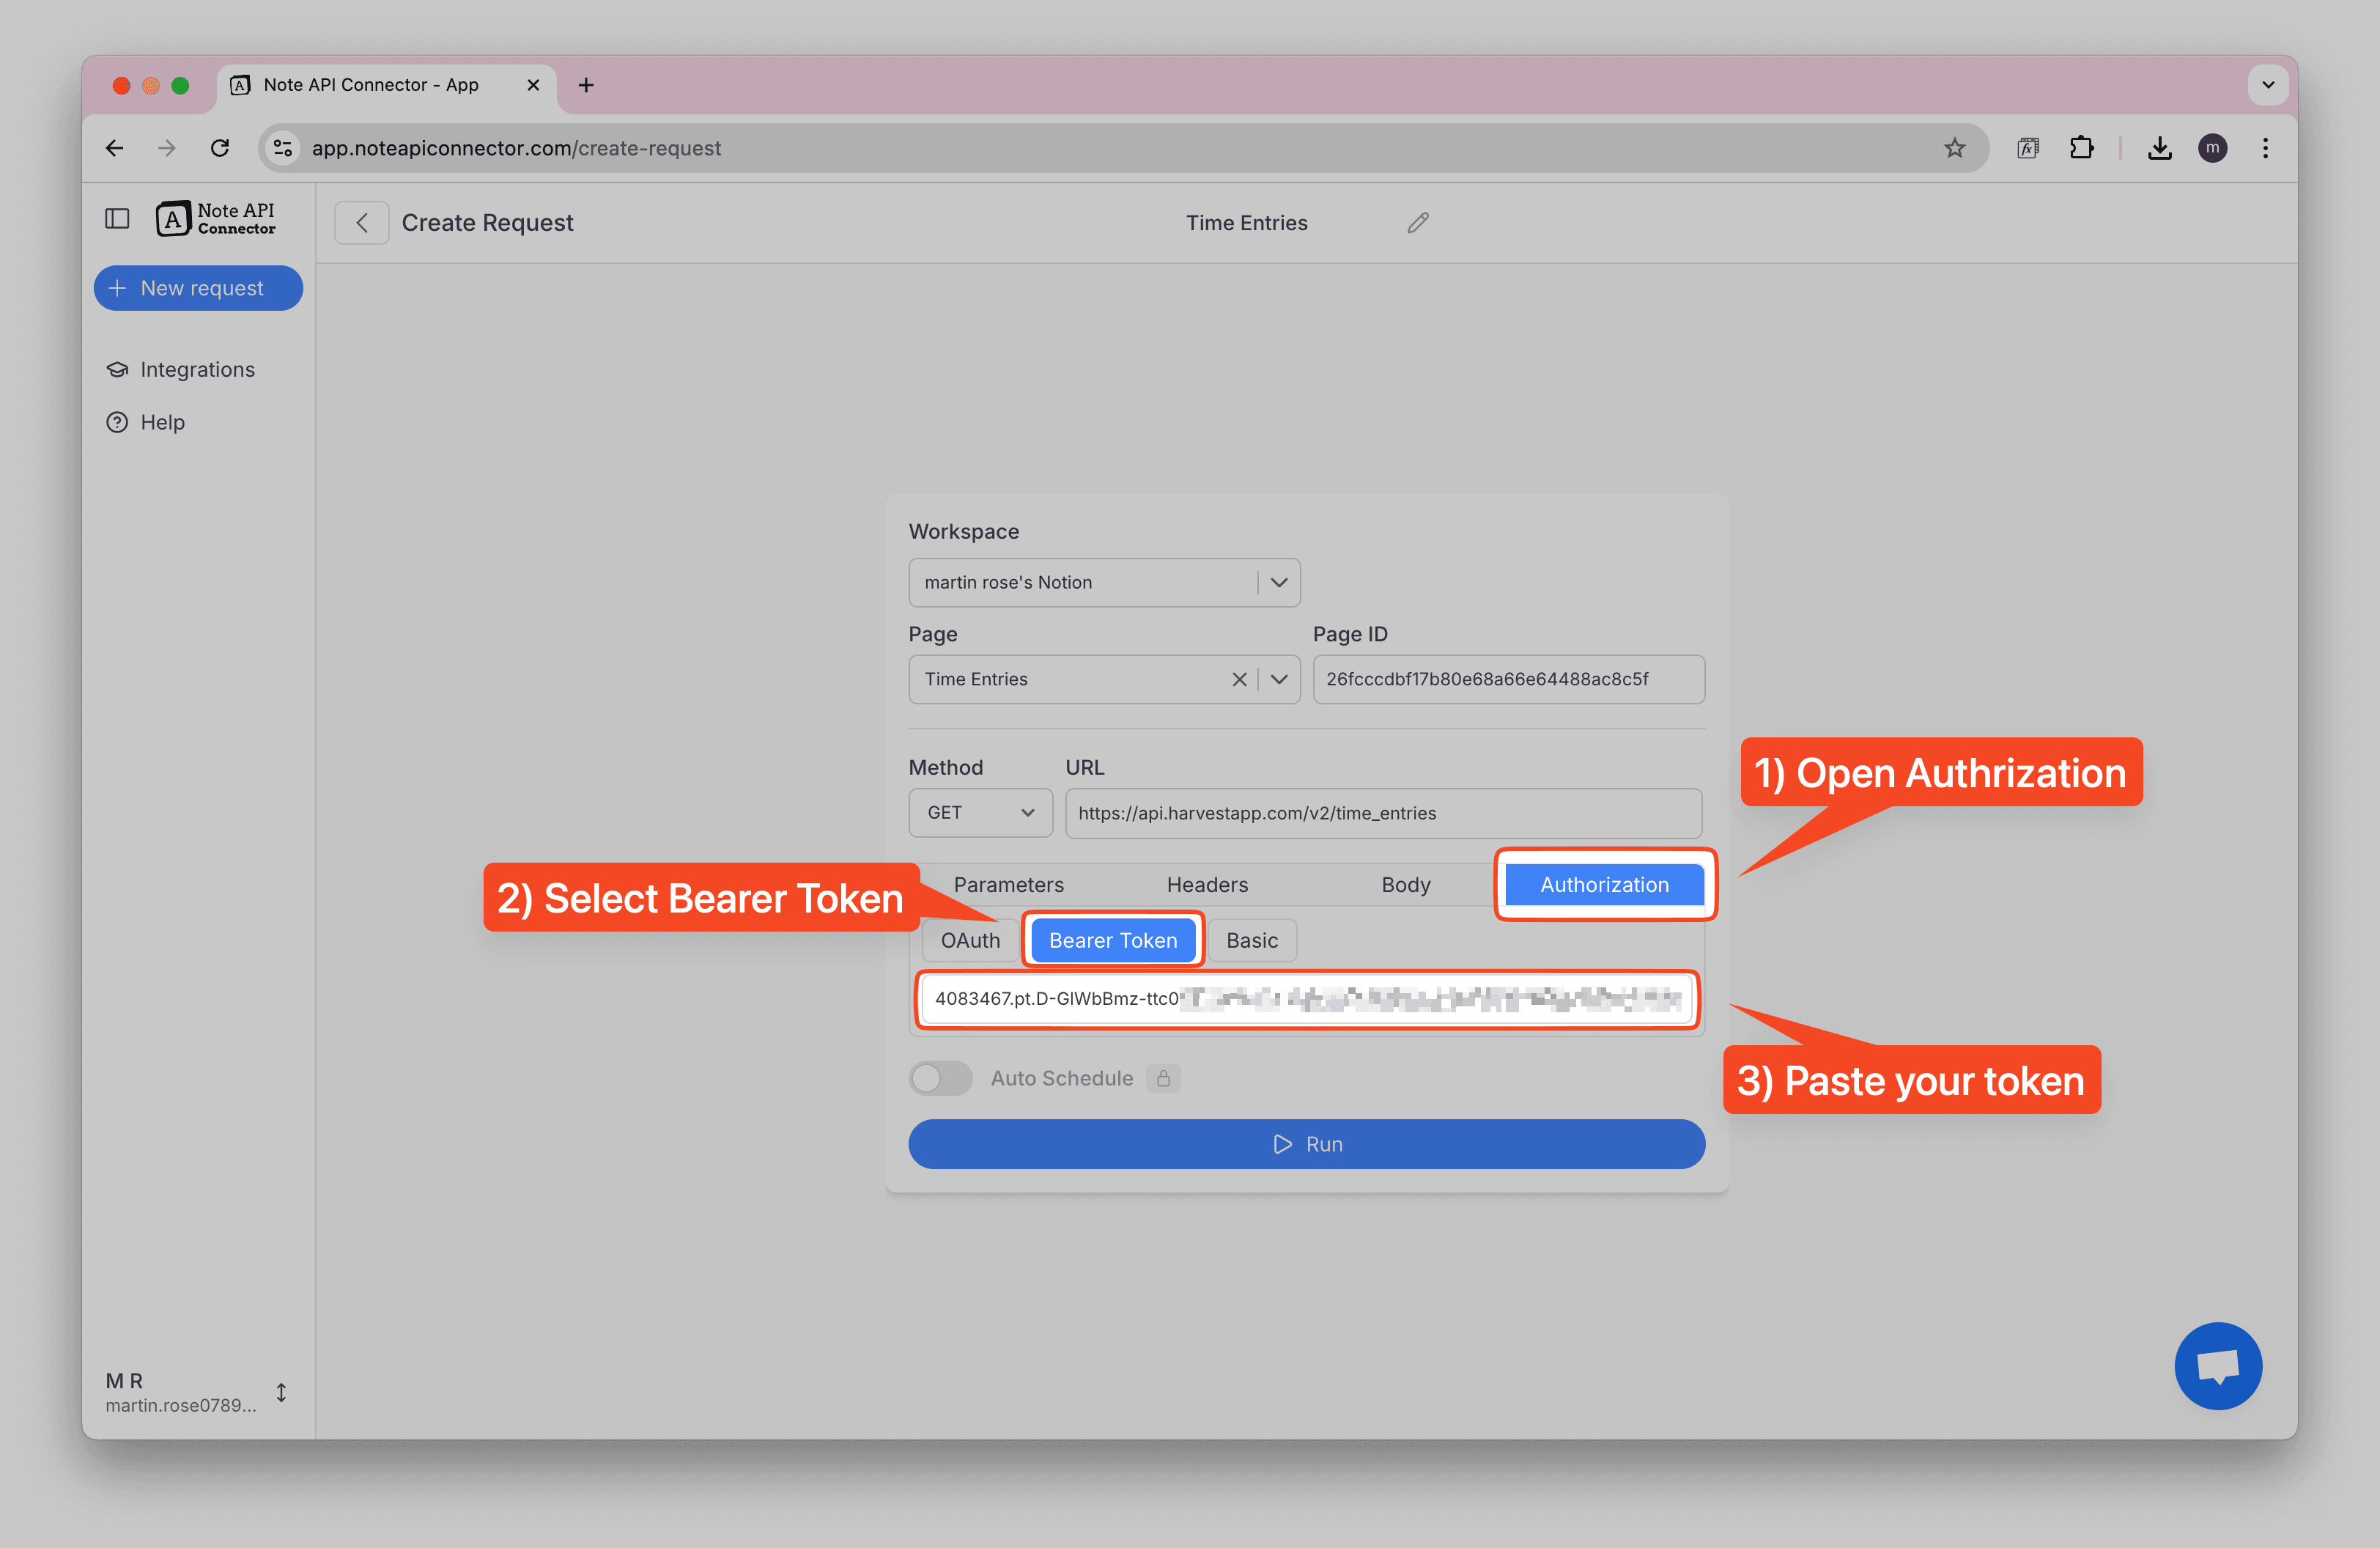Open Integrations in the sidebar
2380x1548 pixels.
tap(180, 369)
